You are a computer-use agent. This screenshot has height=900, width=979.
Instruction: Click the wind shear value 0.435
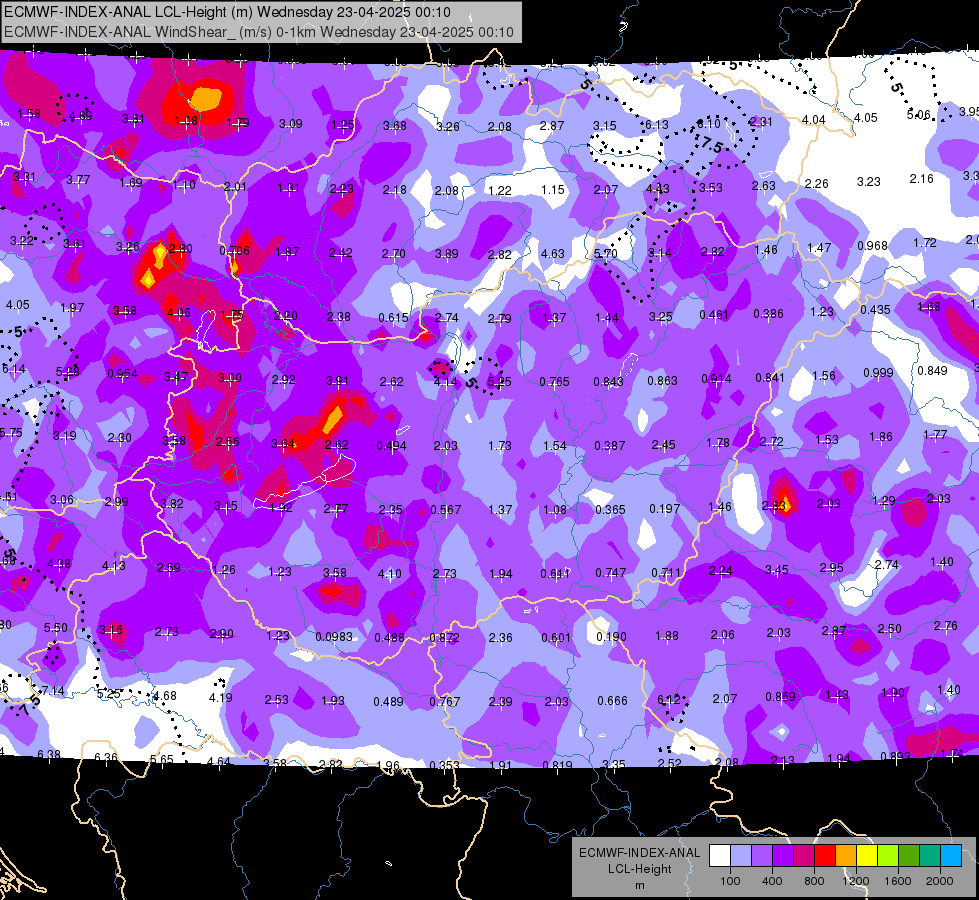[875, 309]
